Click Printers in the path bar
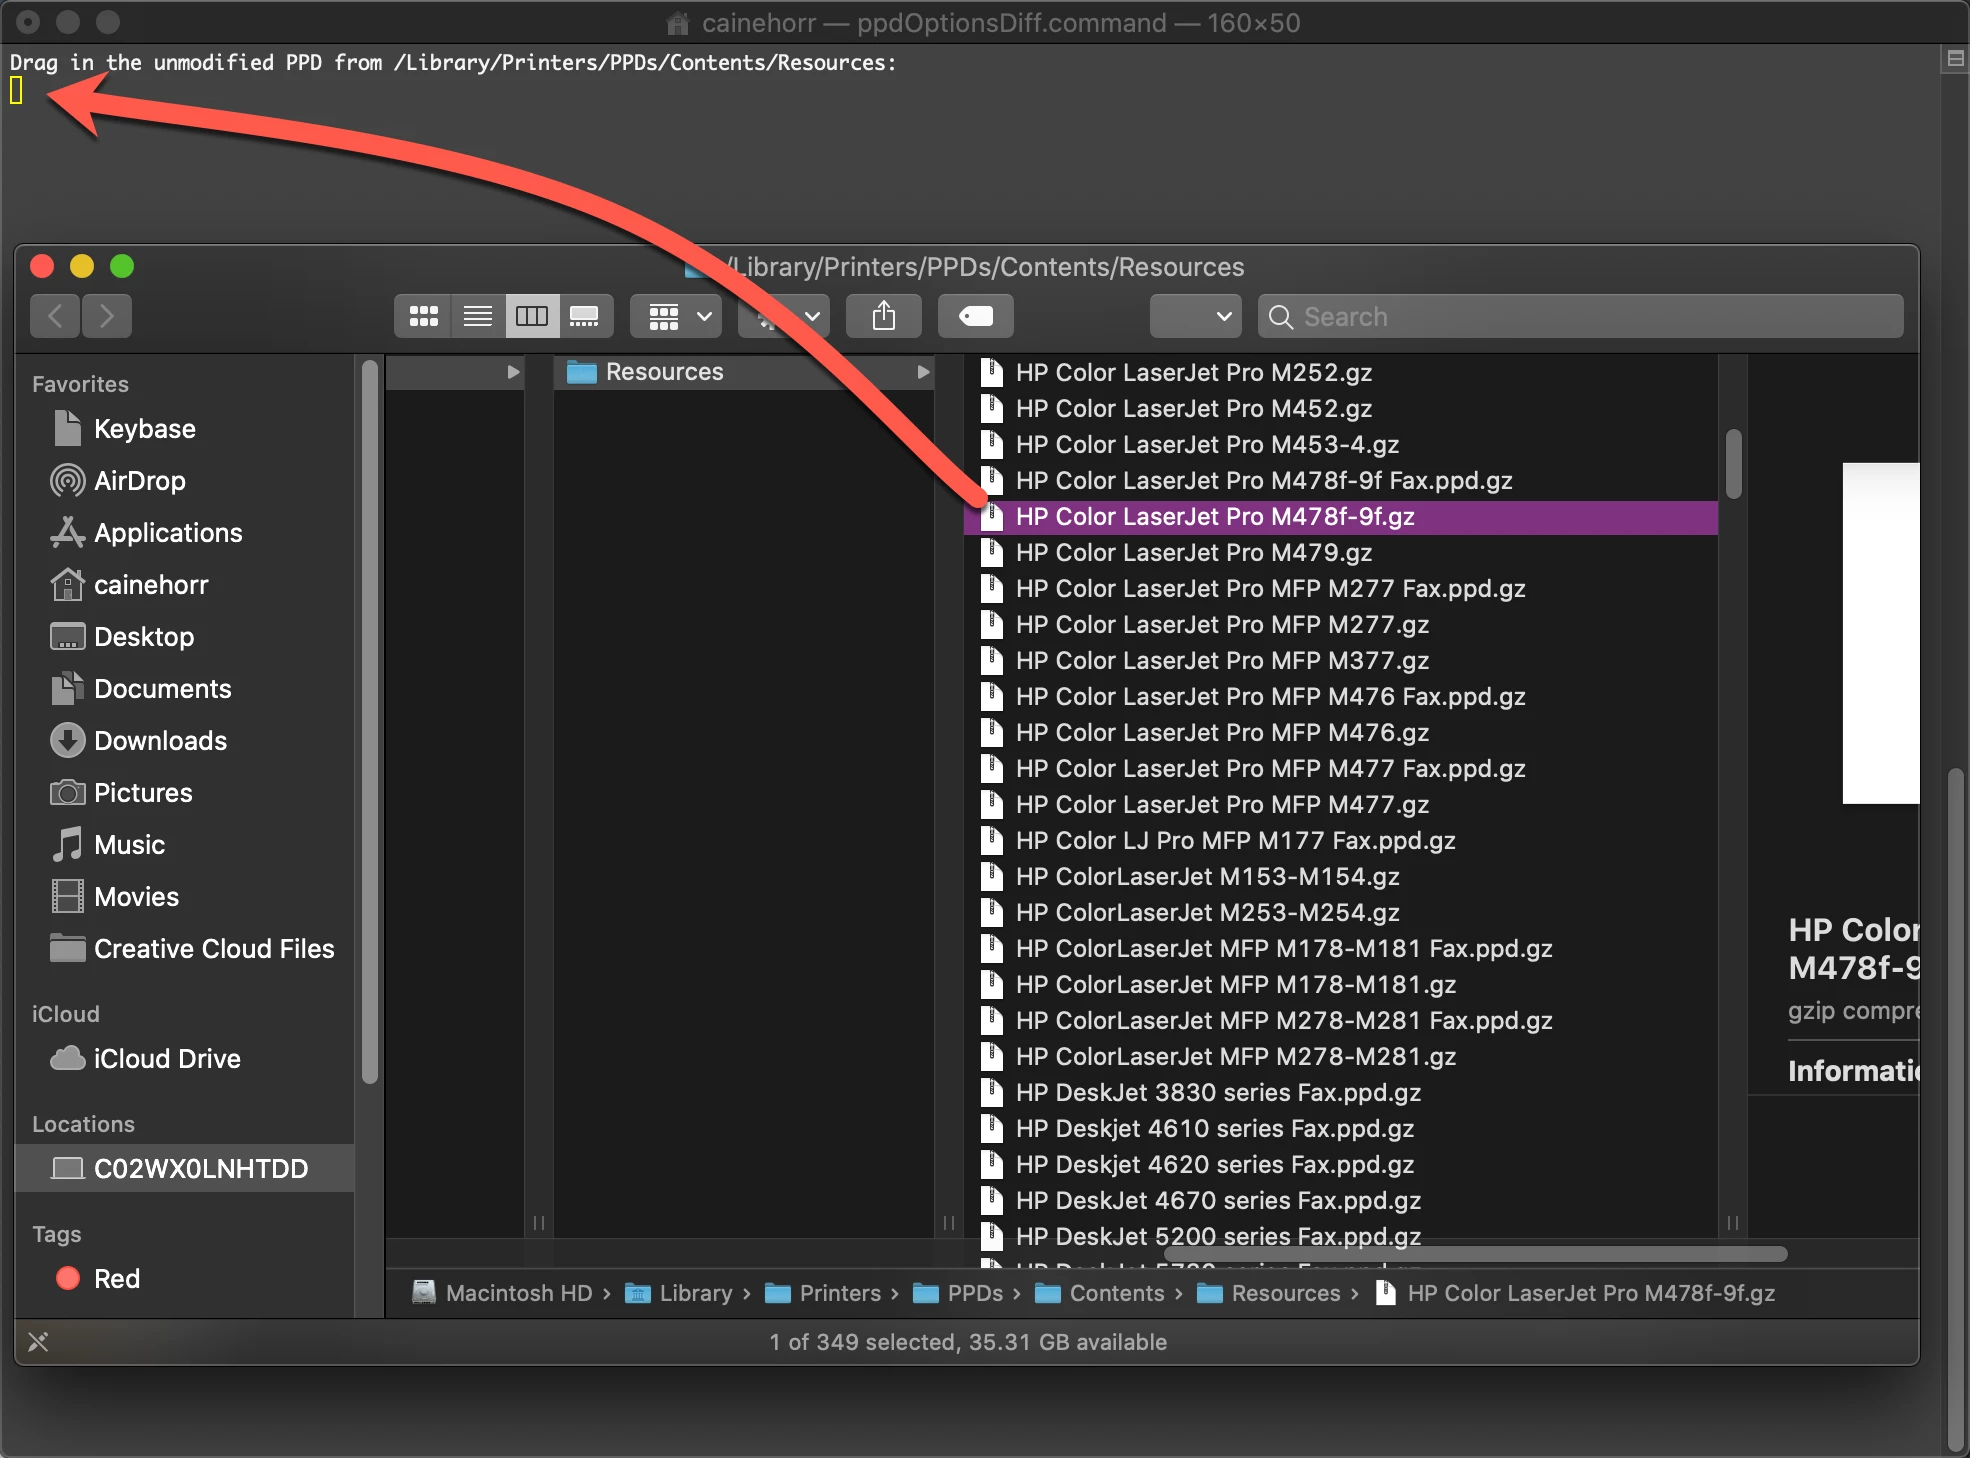This screenshot has height=1458, width=1970. [823, 1293]
